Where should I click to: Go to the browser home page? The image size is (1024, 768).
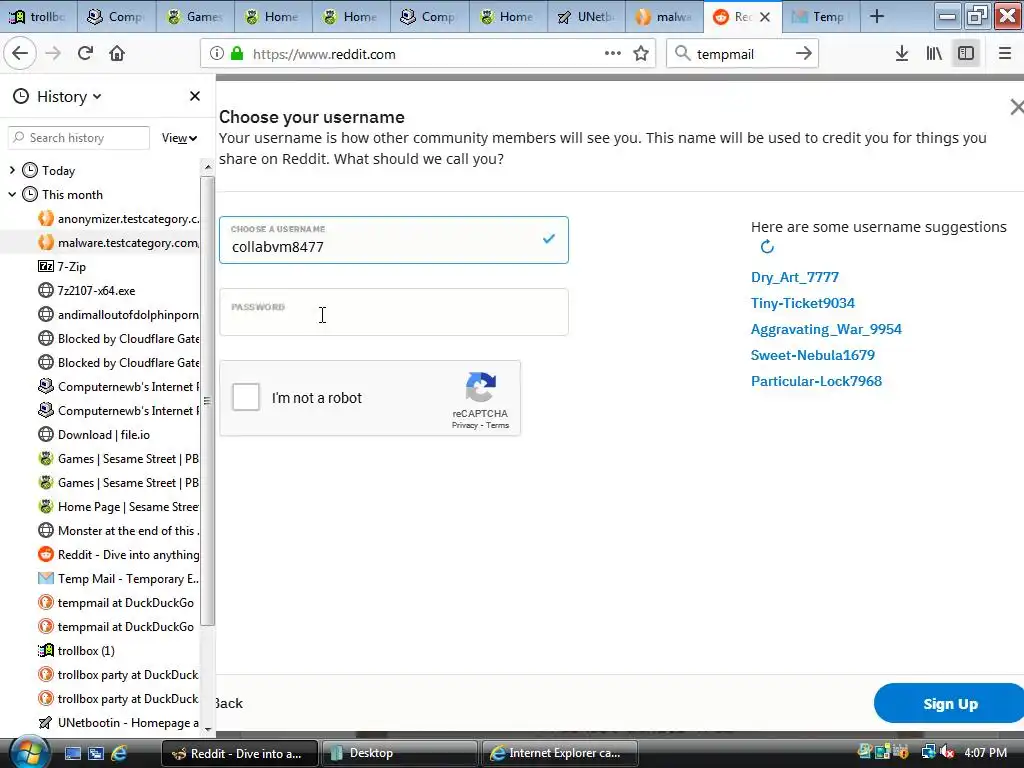(117, 54)
